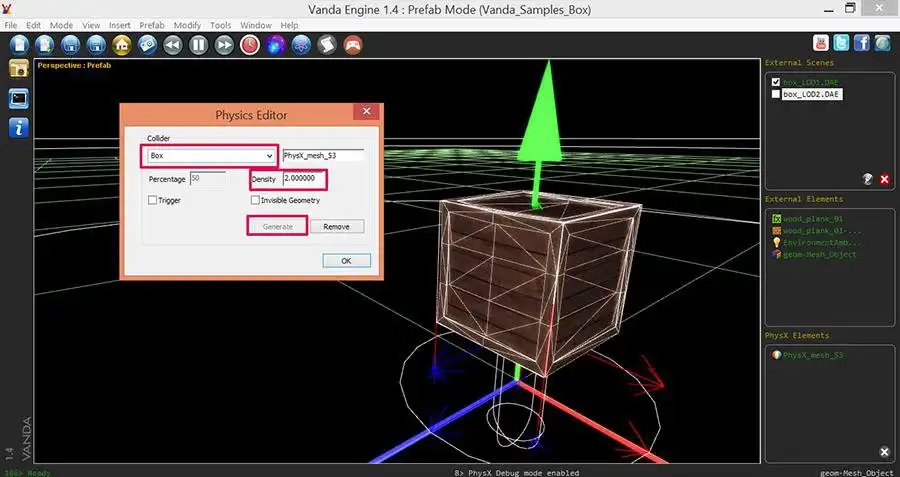Click the PhysX_mesh_S3 name field
The height and width of the screenshot is (477, 900).
point(323,156)
